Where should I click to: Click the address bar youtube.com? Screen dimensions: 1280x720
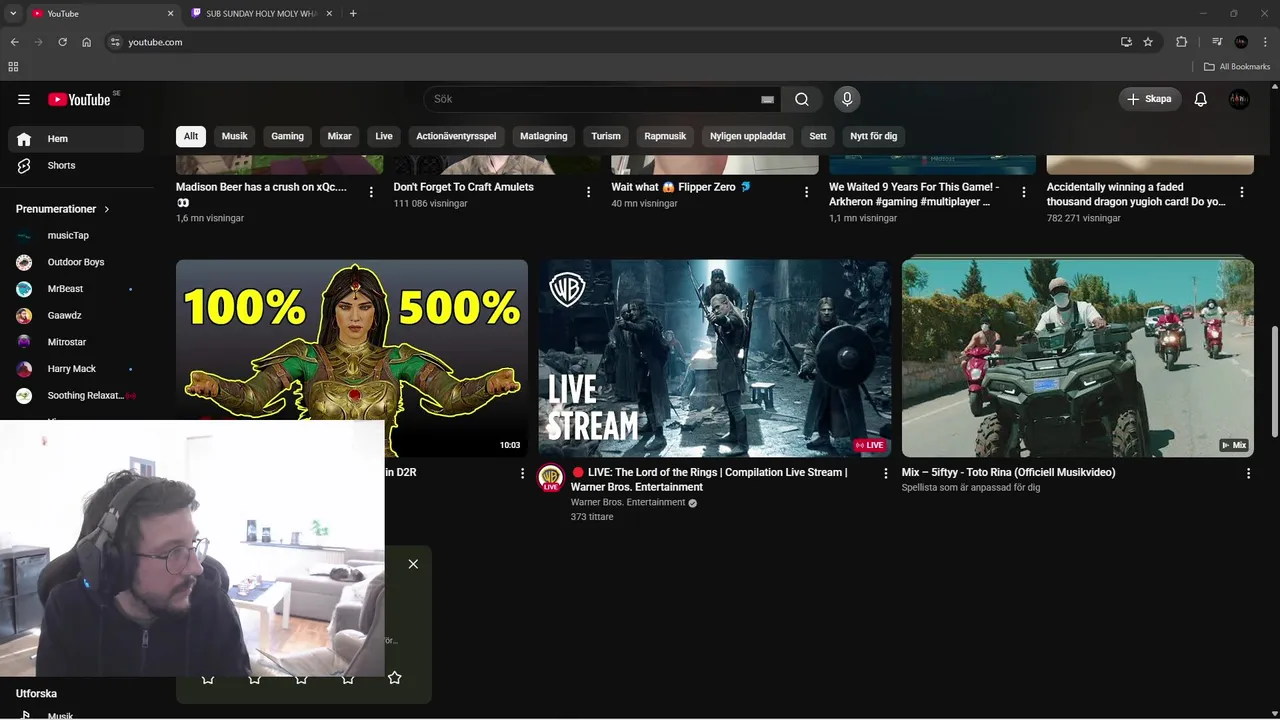click(x=155, y=42)
